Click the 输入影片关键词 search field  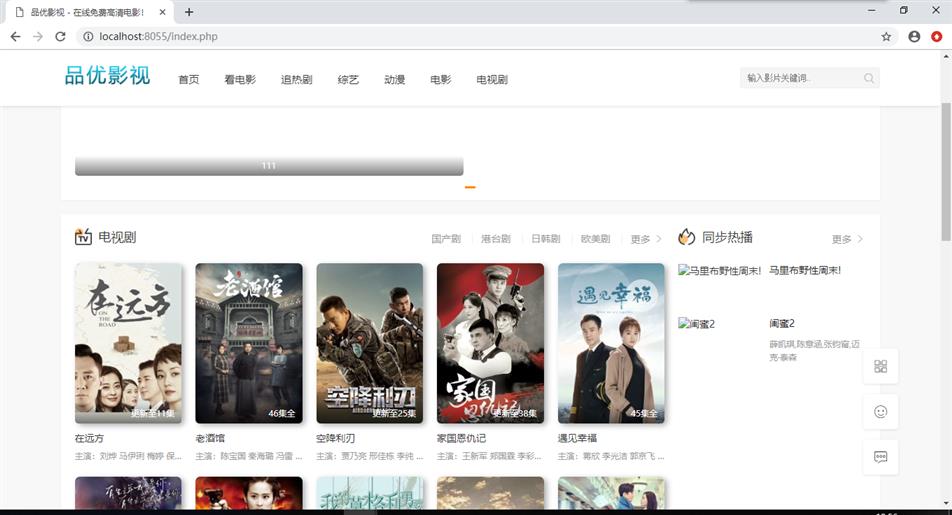[800, 78]
